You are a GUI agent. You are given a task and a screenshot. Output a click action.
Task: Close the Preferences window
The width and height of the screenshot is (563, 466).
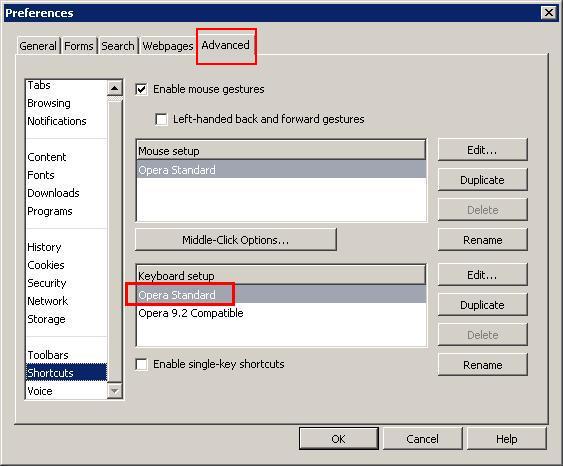(x=549, y=13)
